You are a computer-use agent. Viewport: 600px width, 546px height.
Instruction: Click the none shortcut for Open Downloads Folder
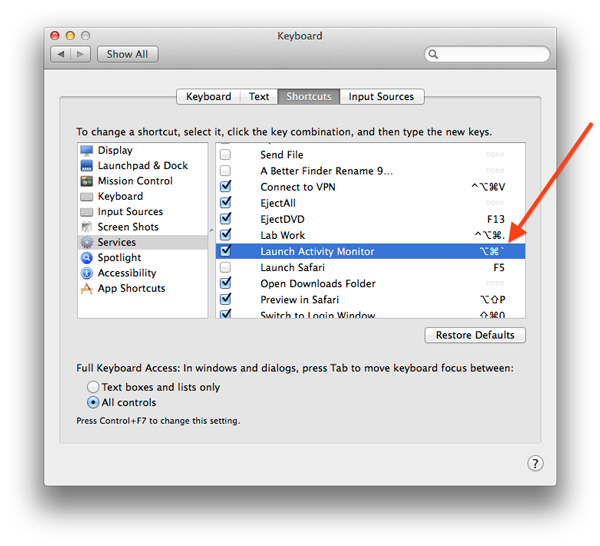click(495, 283)
